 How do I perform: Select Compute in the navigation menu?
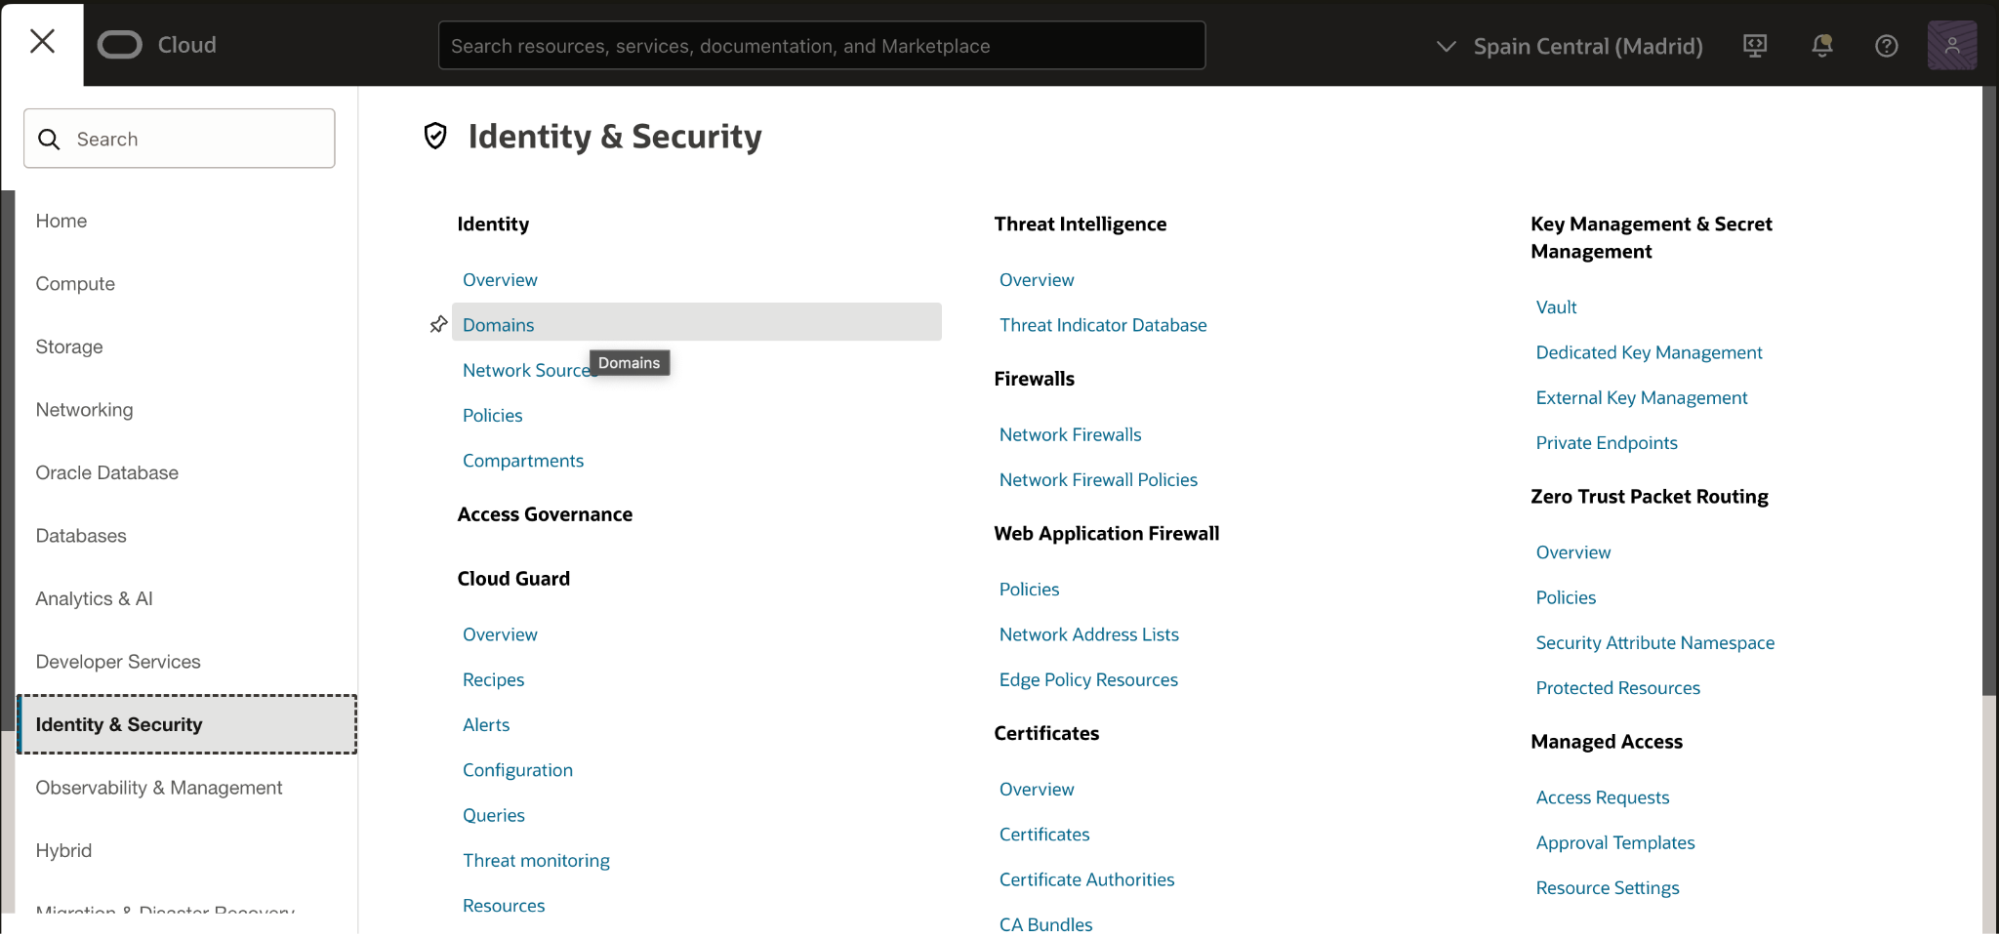pos(75,284)
